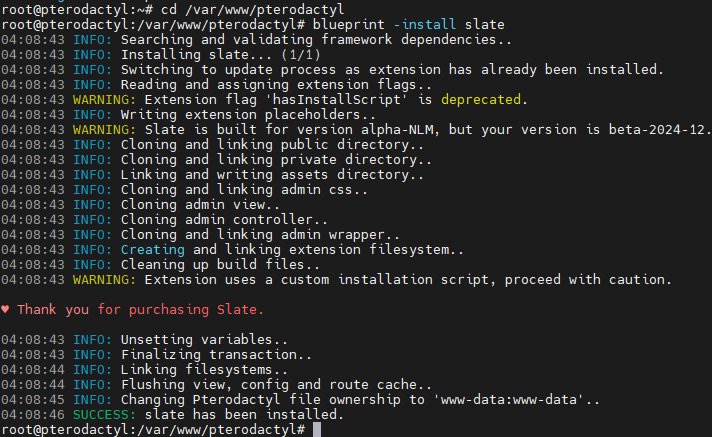Click 'Linking and writing assets directory..' line
This screenshot has width=712, height=437.
272,174
